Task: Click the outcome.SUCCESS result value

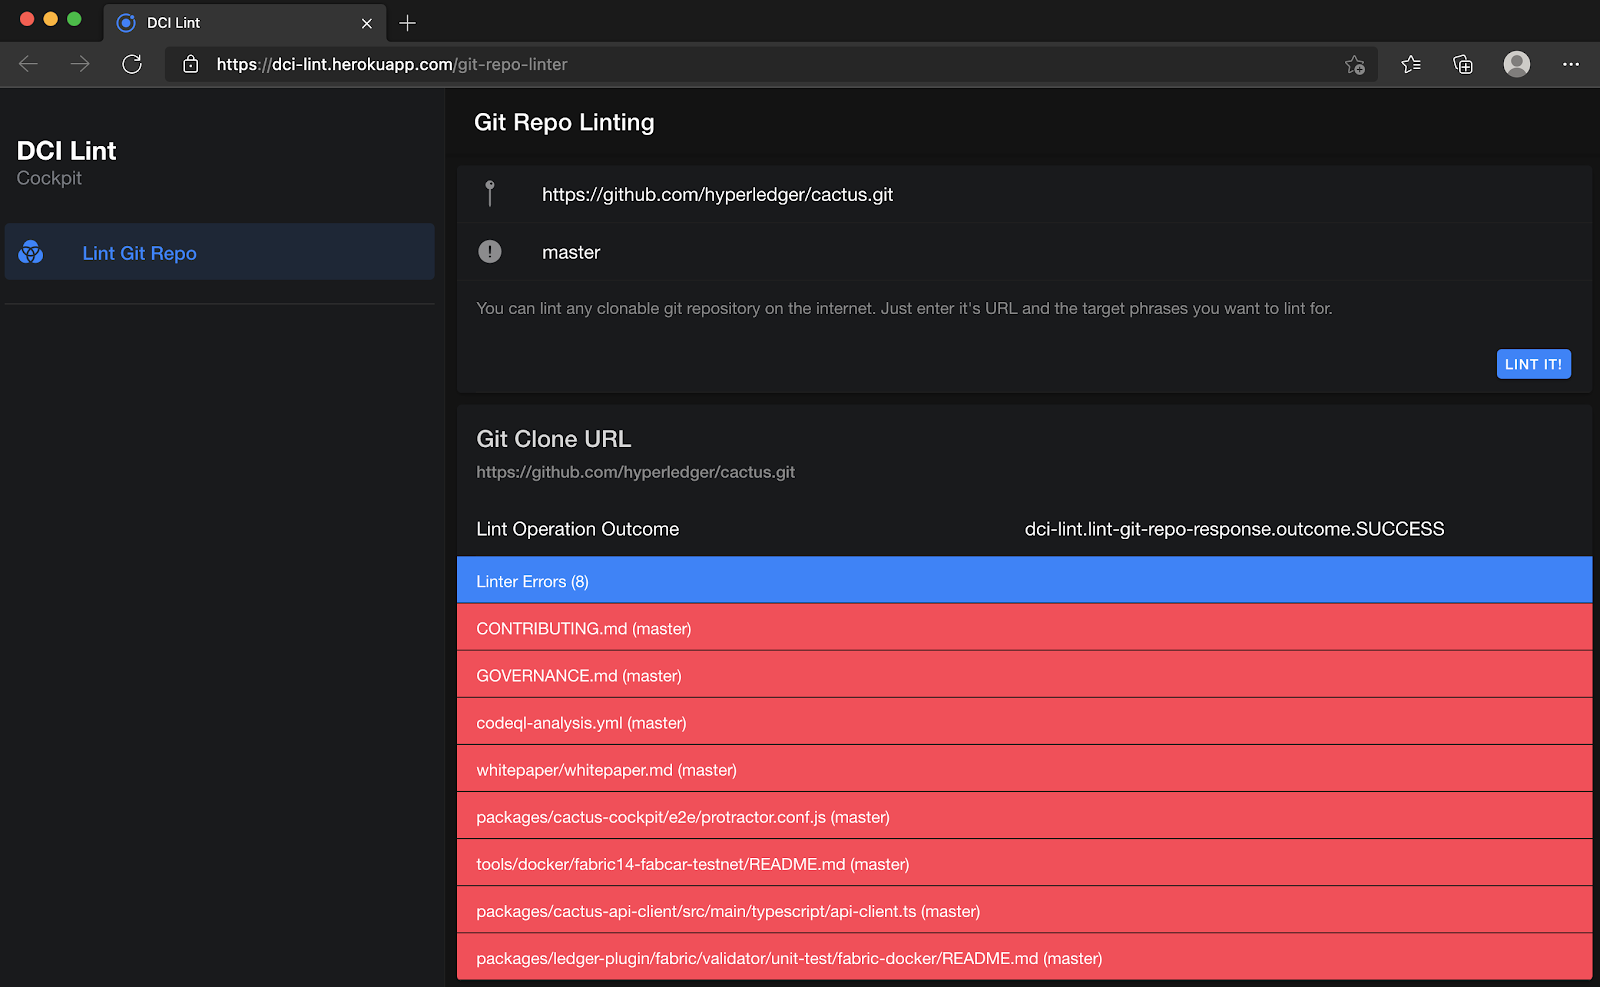Action: coord(1234,529)
